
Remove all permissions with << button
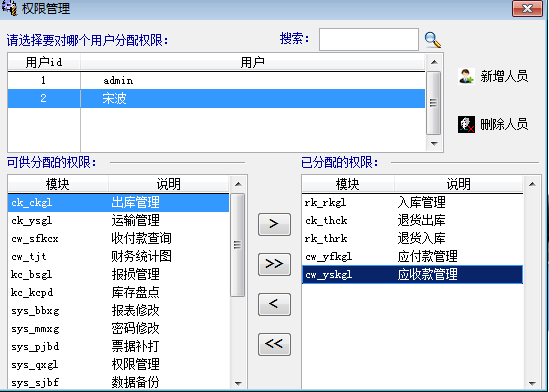(274, 344)
